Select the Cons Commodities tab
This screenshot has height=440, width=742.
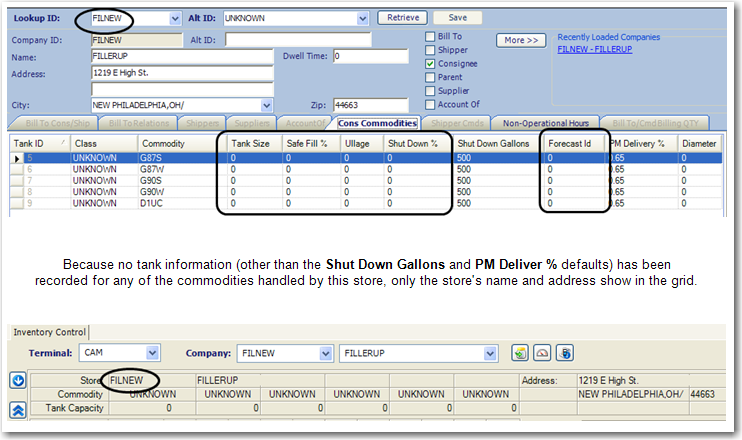pyautogui.click(x=377, y=123)
